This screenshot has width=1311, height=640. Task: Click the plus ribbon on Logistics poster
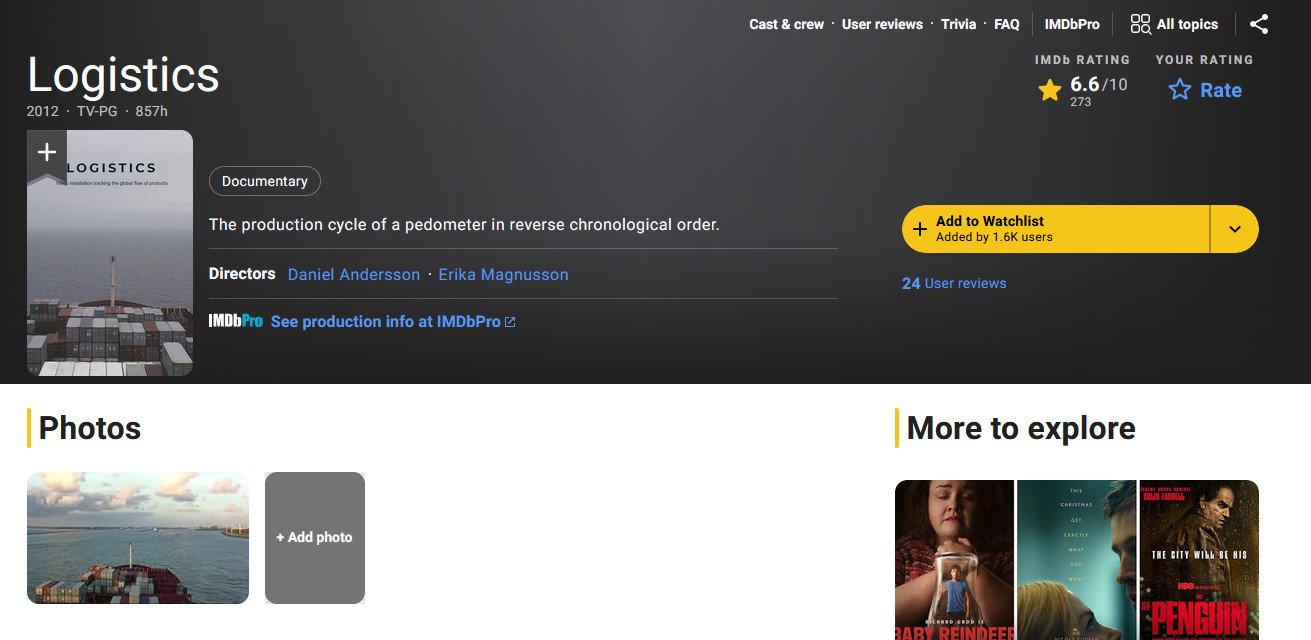coord(46,153)
